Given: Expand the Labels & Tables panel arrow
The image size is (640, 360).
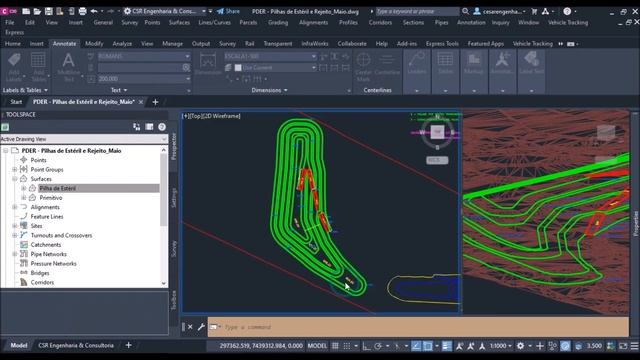Looking at the screenshot, I should (x=46, y=90).
